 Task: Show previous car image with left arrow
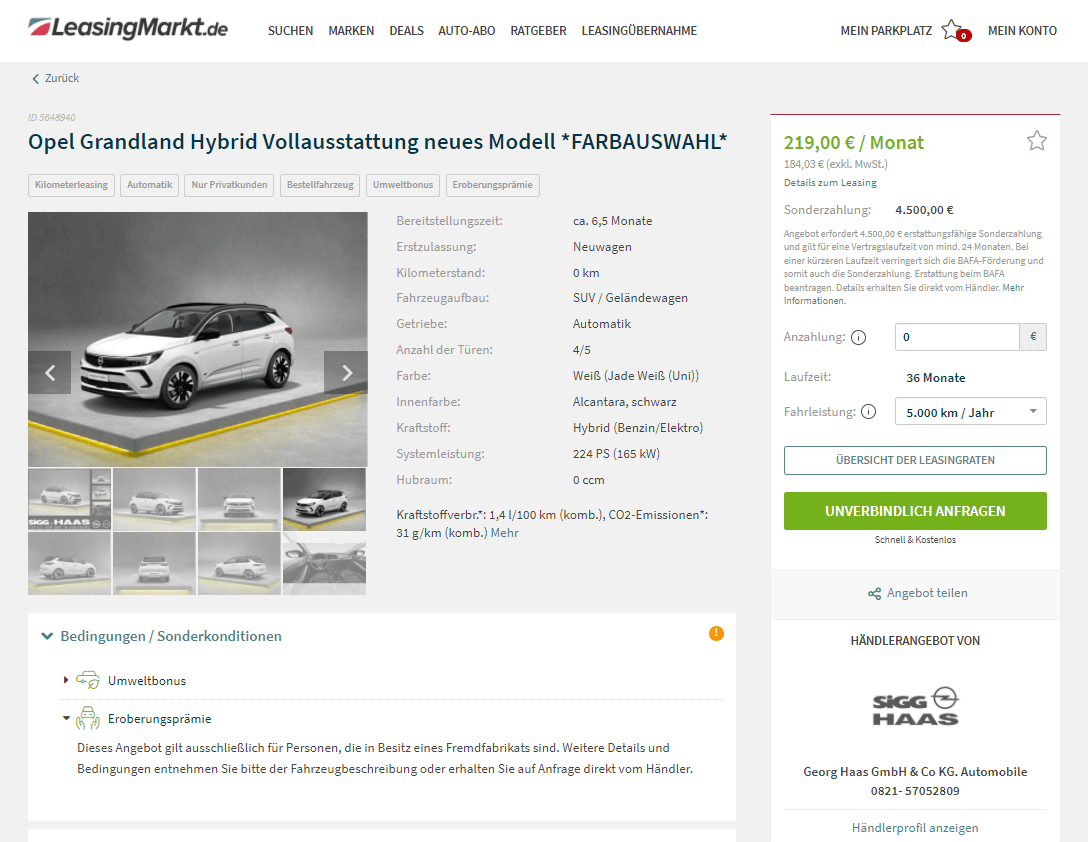(x=50, y=373)
